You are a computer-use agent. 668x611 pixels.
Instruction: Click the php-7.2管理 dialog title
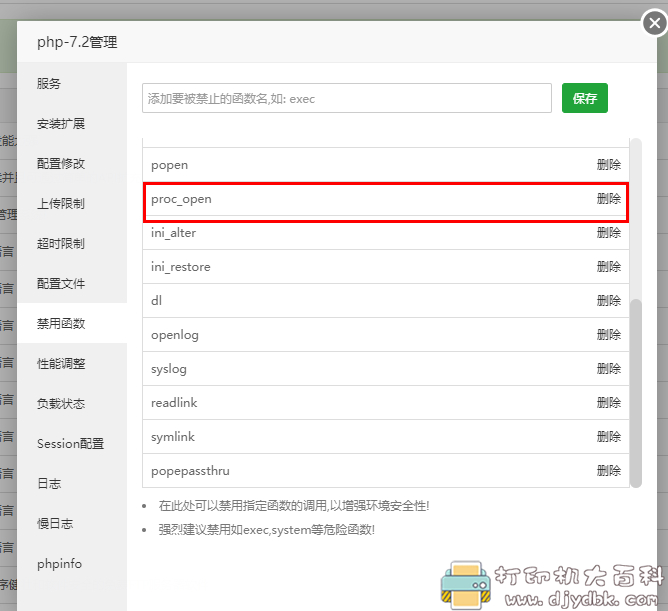click(x=77, y=42)
